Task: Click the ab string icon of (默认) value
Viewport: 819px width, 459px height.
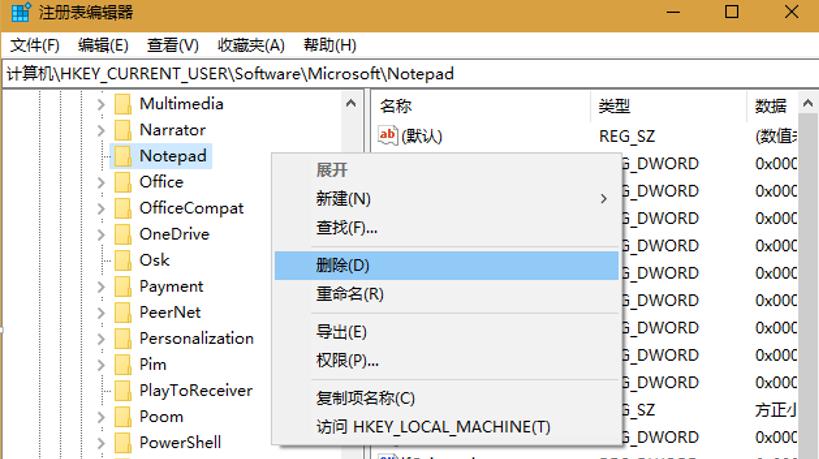Action: pos(388,135)
